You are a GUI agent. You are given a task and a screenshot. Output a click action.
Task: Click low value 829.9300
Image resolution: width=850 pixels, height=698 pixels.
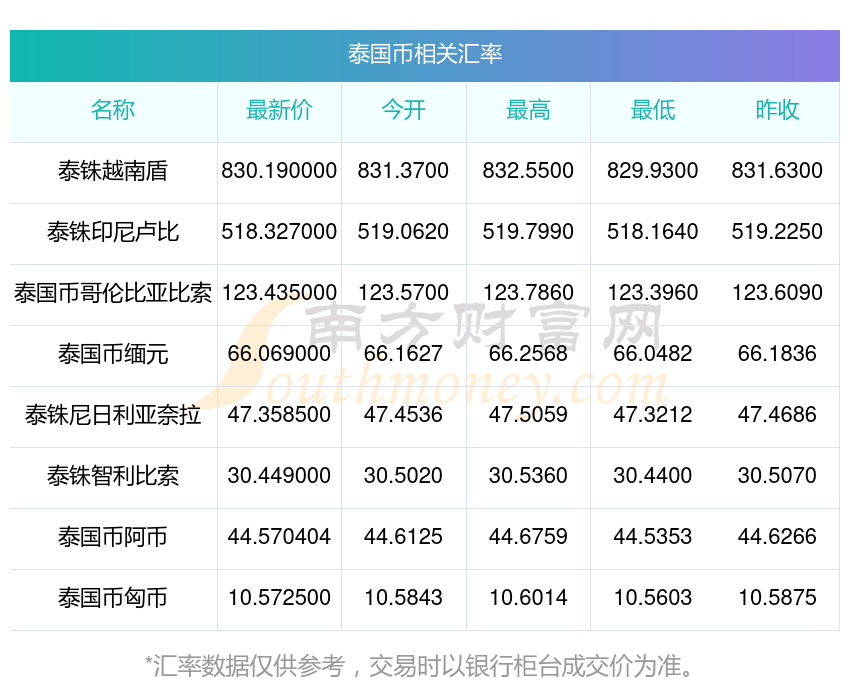pos(653,171)
